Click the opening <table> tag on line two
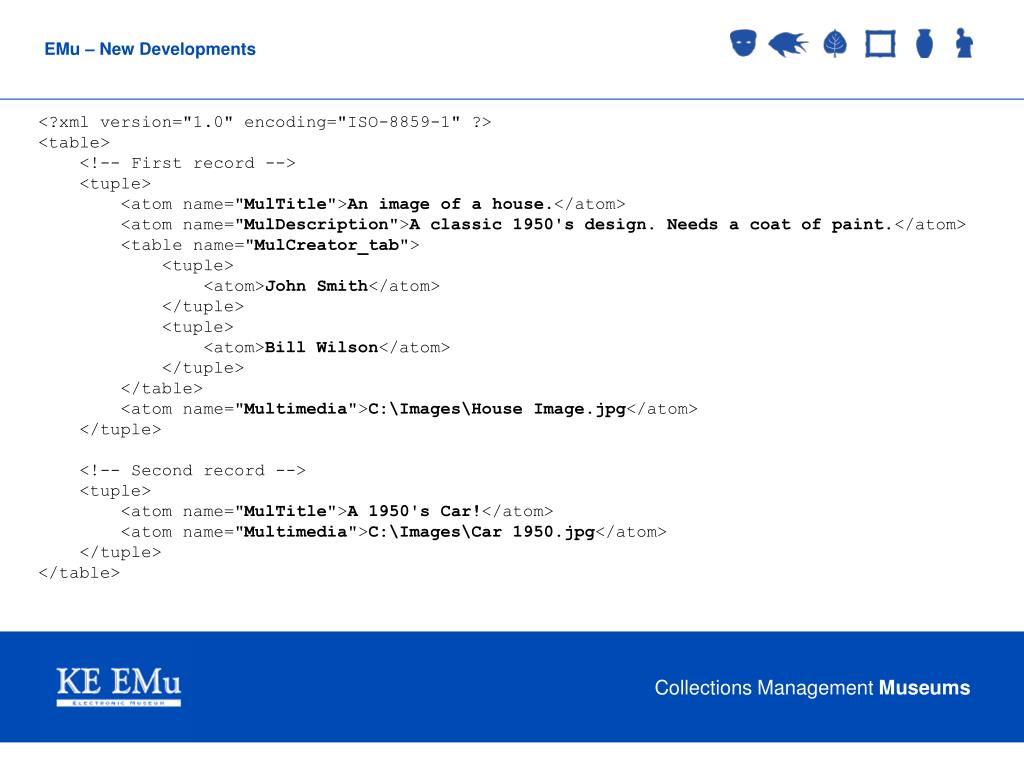The image size is (1024, 768). tap(74, 143)
